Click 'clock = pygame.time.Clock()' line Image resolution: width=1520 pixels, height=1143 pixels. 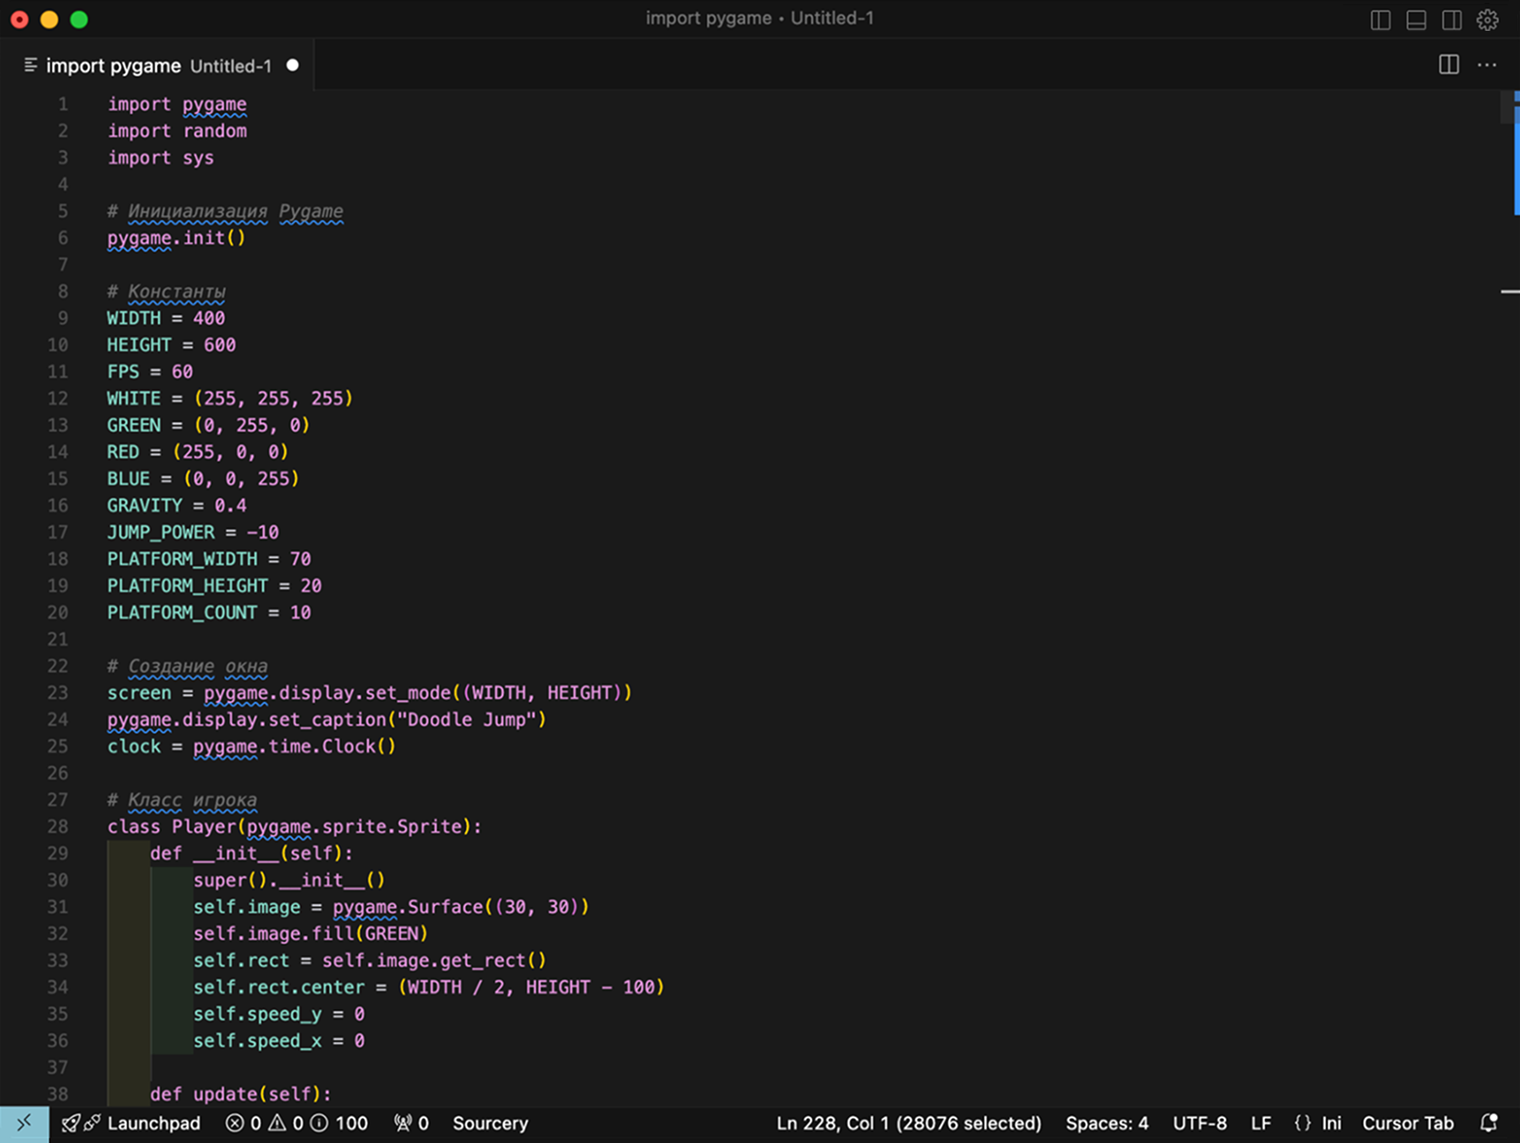251,746
